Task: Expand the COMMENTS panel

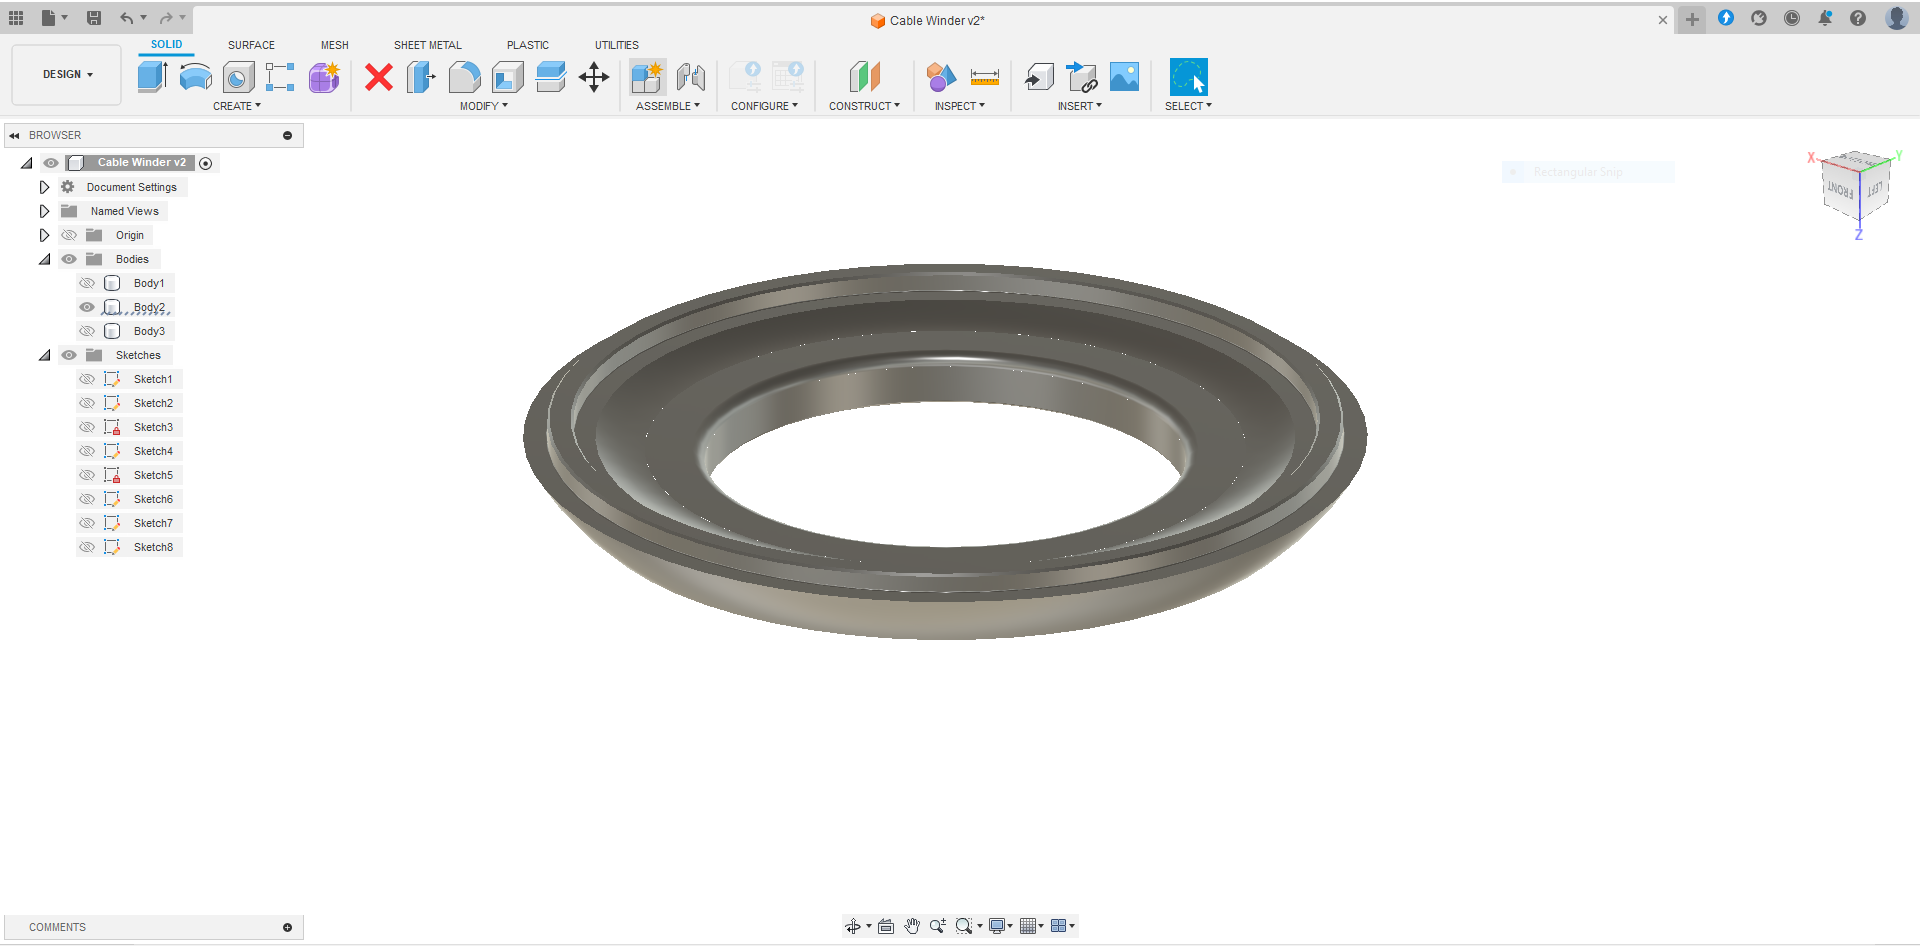Action: 287,928
